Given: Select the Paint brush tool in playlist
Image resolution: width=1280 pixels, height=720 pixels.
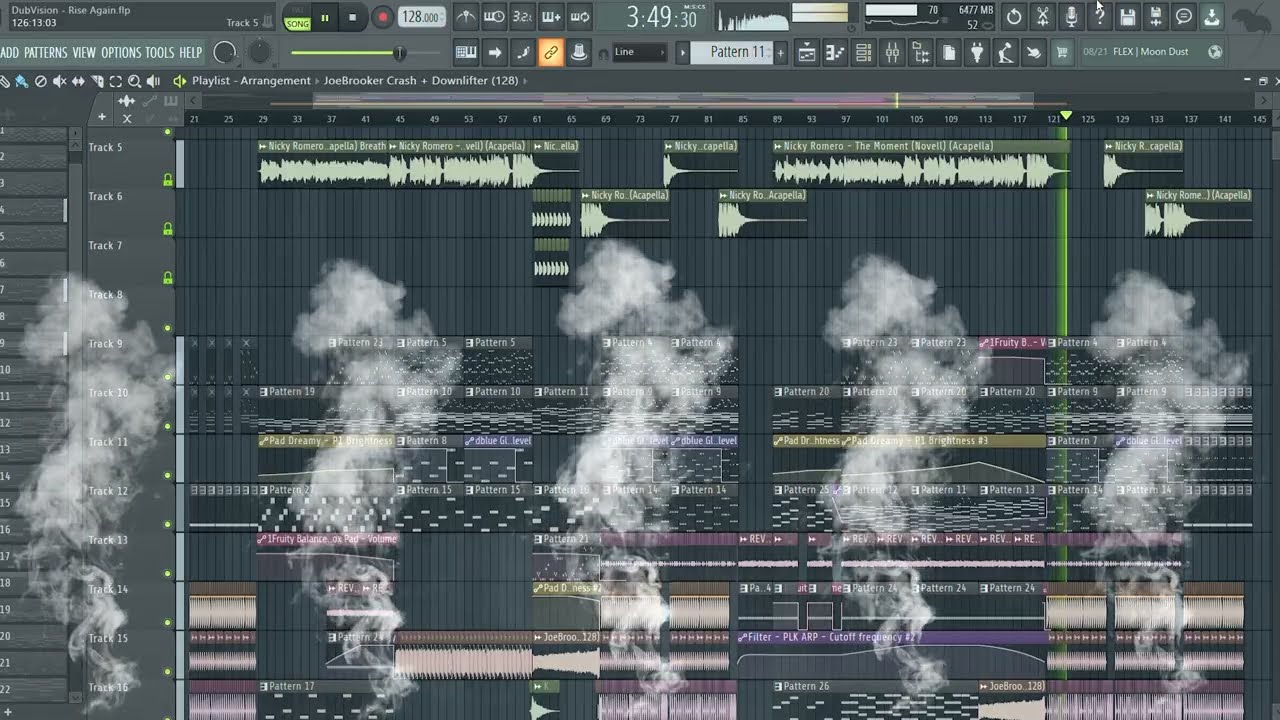Looking at the screenshot, I should tap(21, 81).
